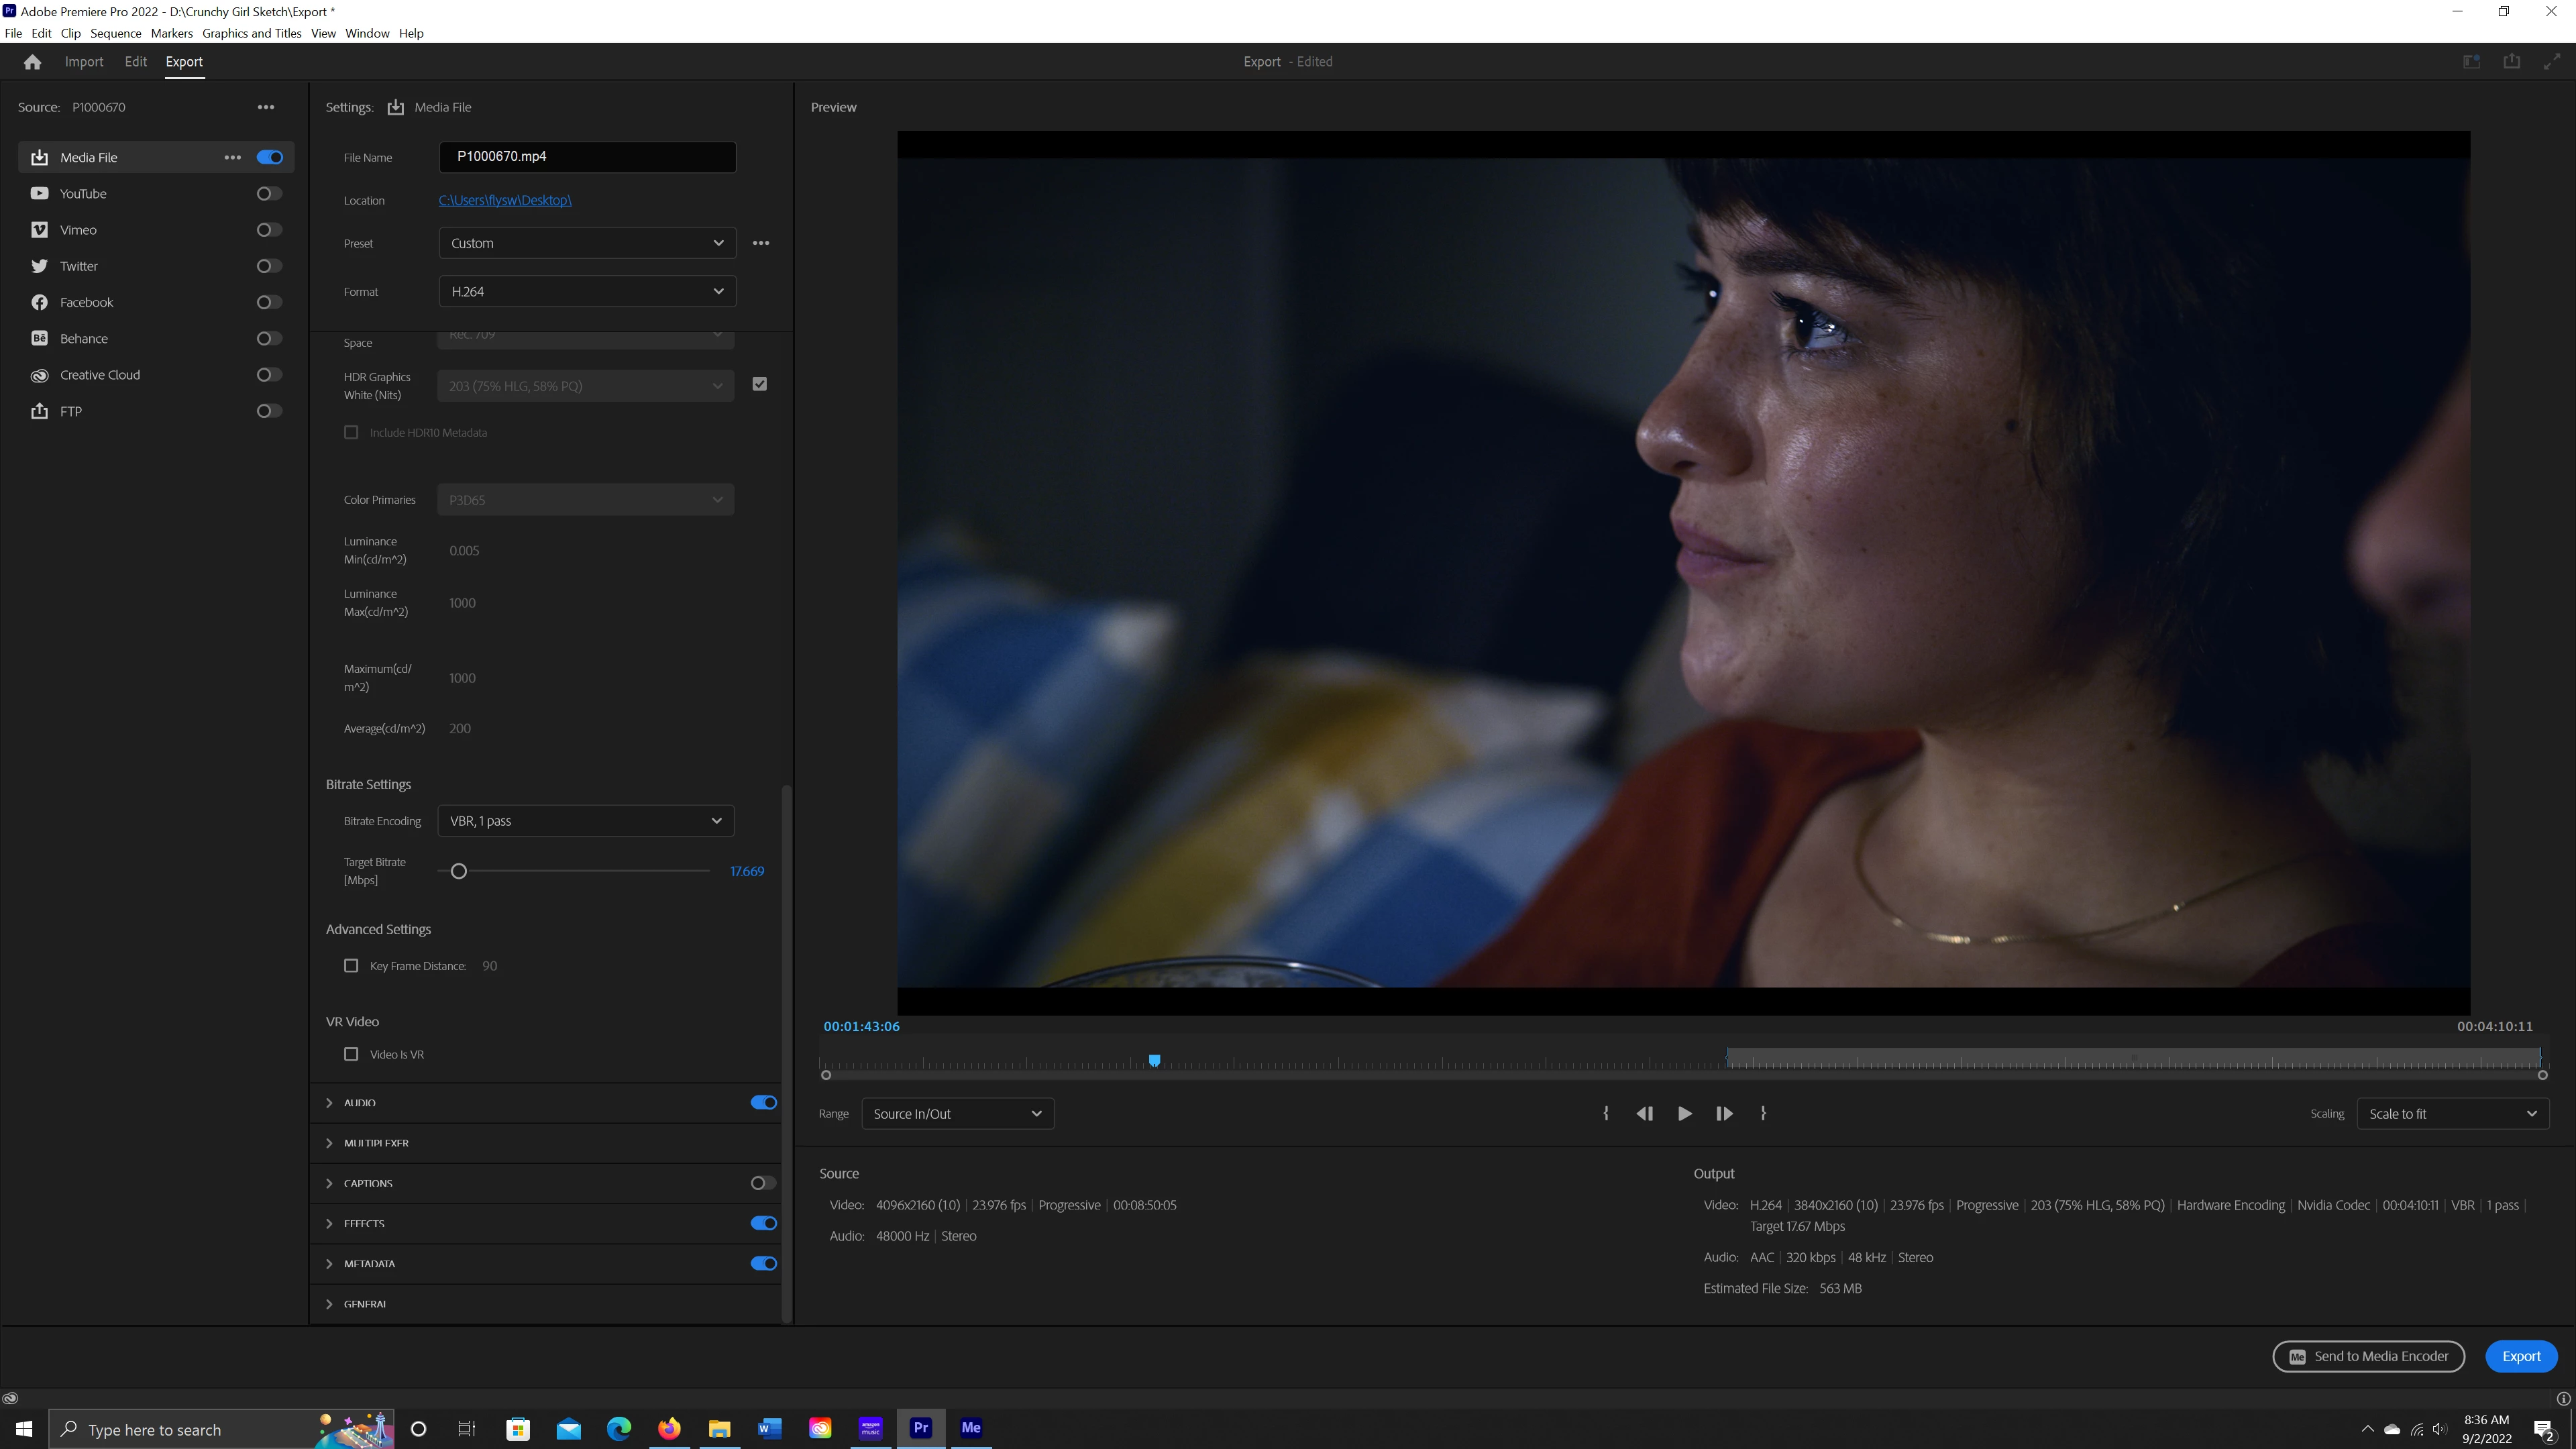
Task: Open the Sequence menu
Action: [115, 33]
